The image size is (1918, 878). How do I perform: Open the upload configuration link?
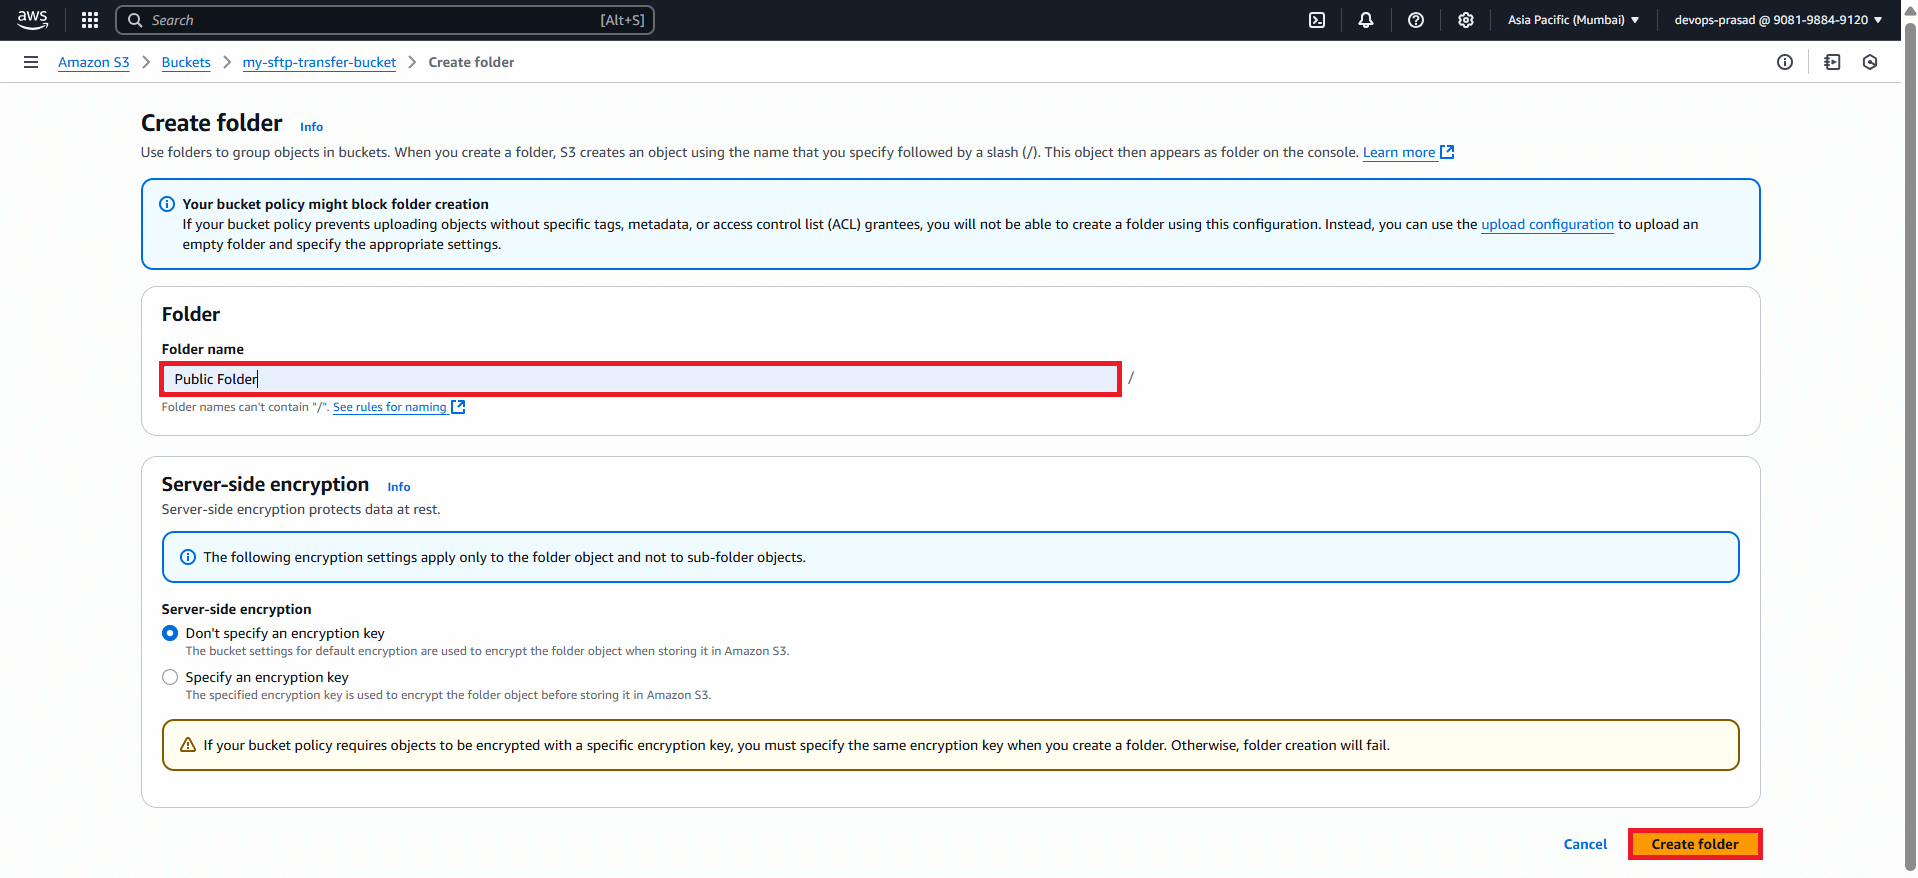coord(1547,224)
